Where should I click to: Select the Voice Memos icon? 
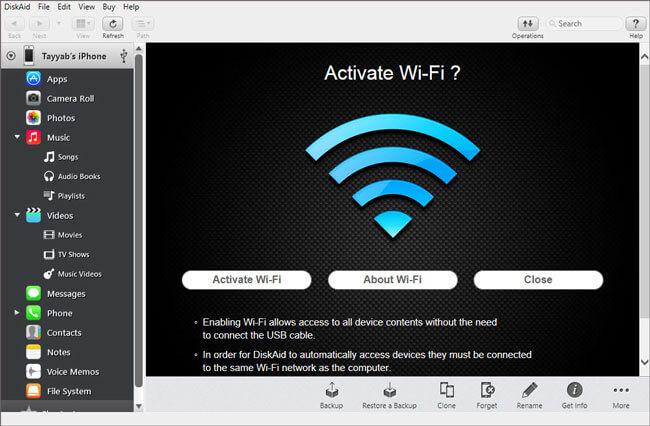tap(34, 371)
